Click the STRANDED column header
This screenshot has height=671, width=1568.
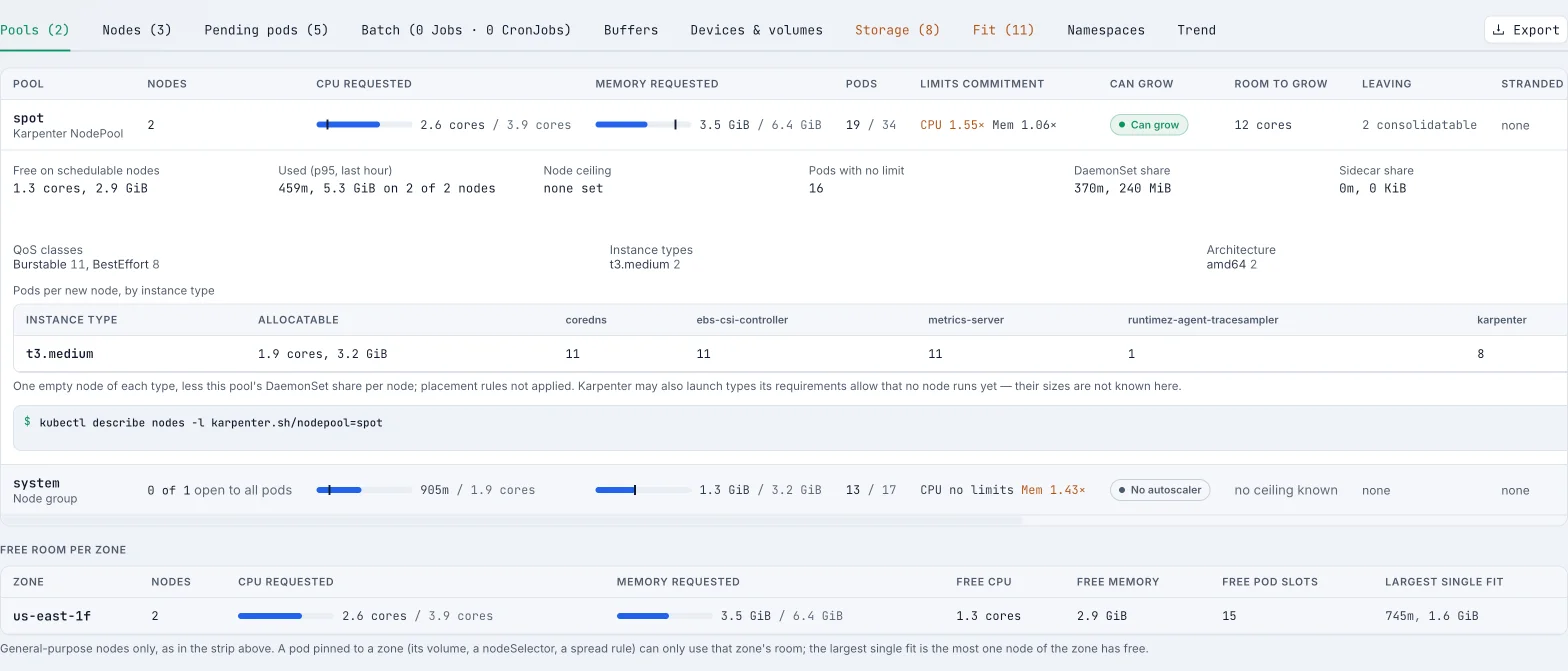point(1532,84)
